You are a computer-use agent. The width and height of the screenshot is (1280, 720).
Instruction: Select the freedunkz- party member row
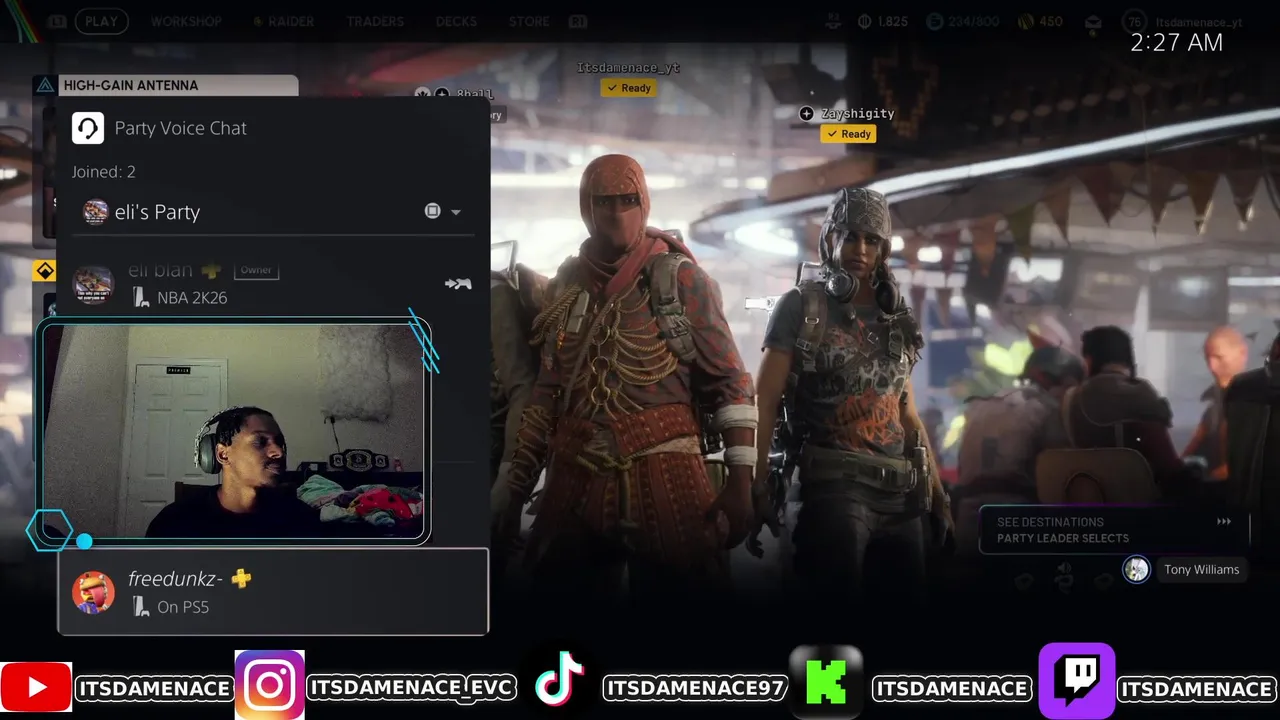[x=273, y=591]
